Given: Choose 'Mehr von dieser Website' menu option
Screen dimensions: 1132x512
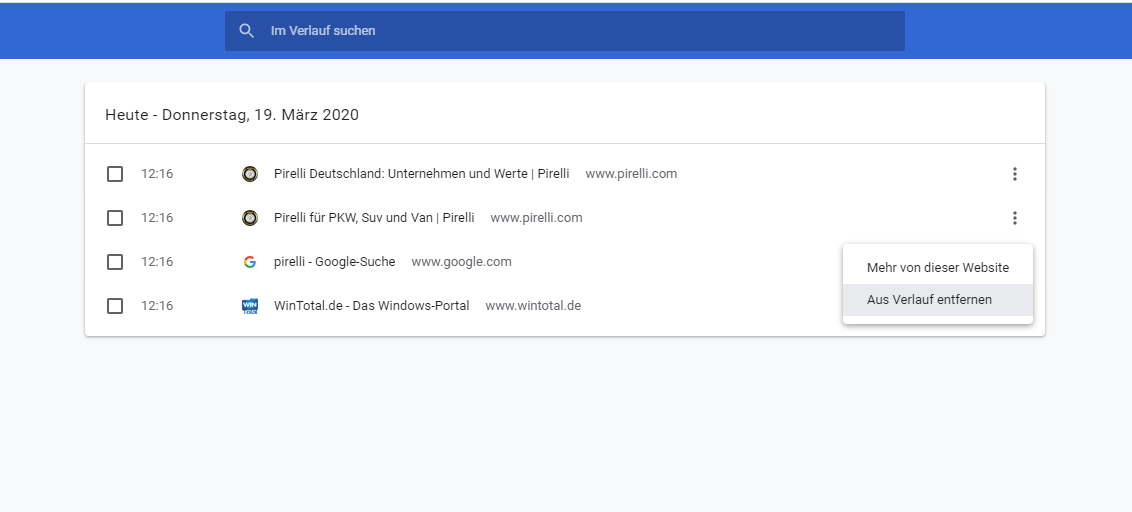Looking at the screenshot, I should click(938, 268).
